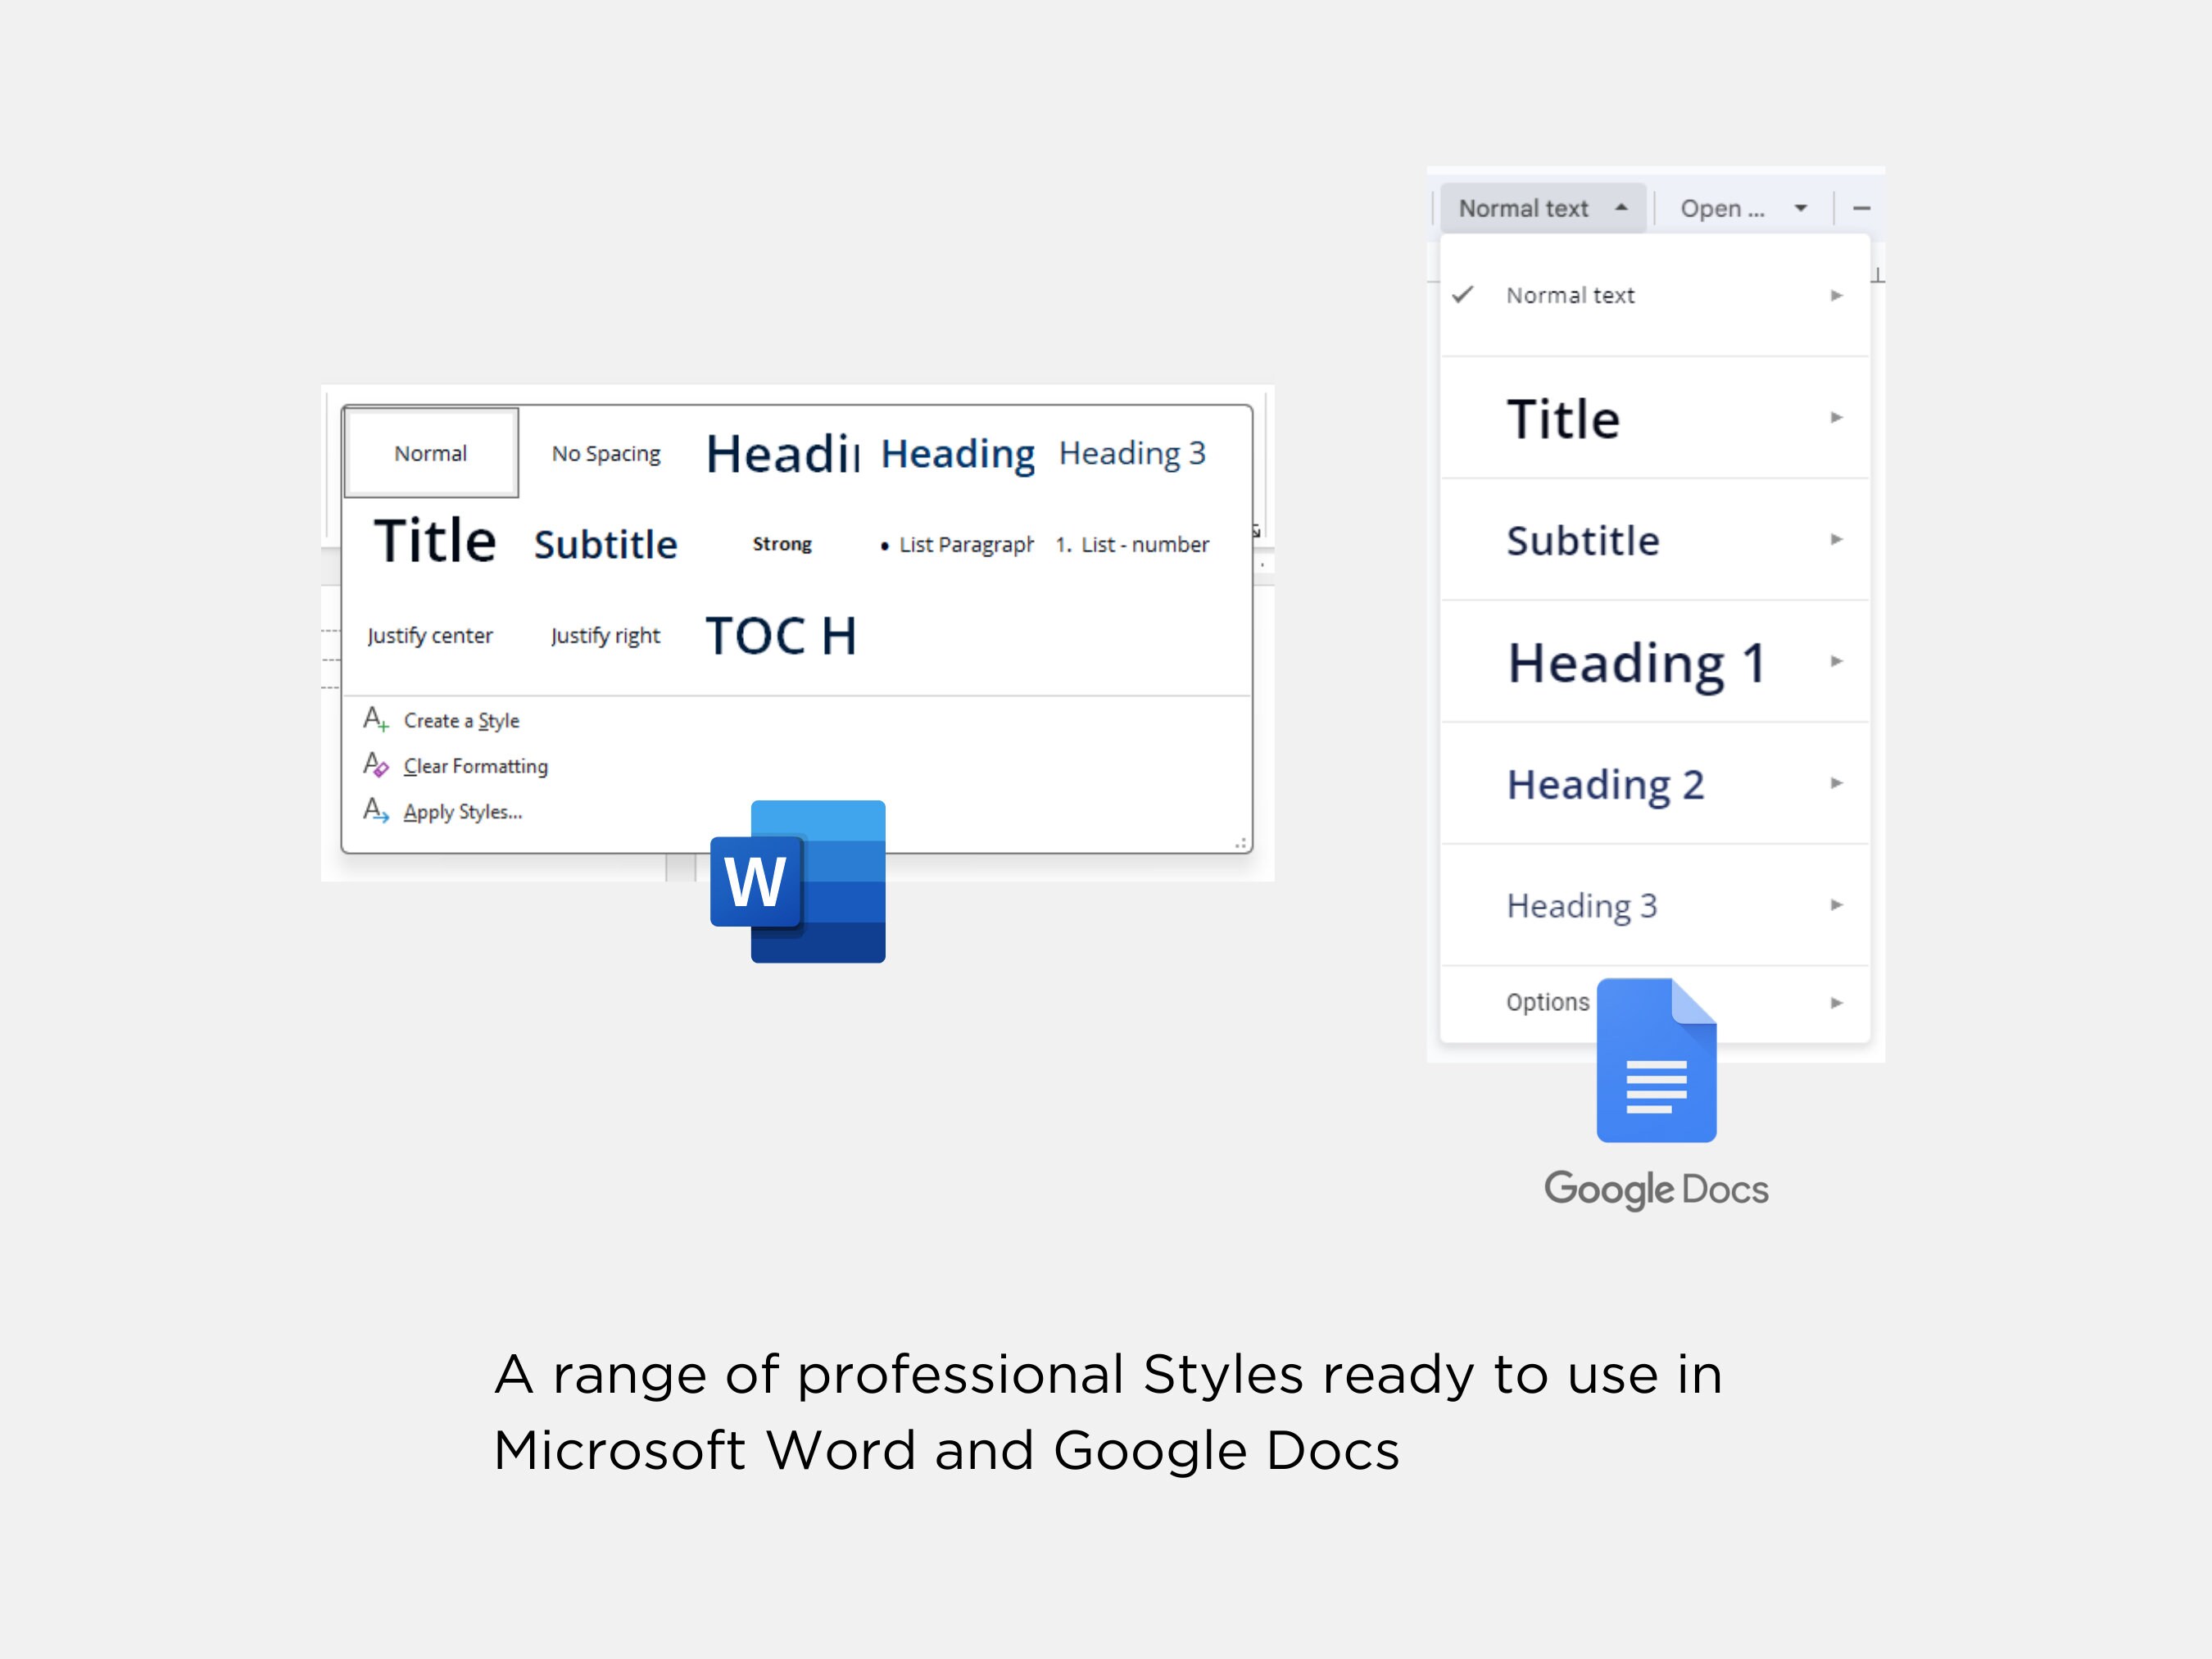Click the Open font dropdown arrow
The height and width of the screenshot is (1659, 2212).
click(x=1800, y=208)
